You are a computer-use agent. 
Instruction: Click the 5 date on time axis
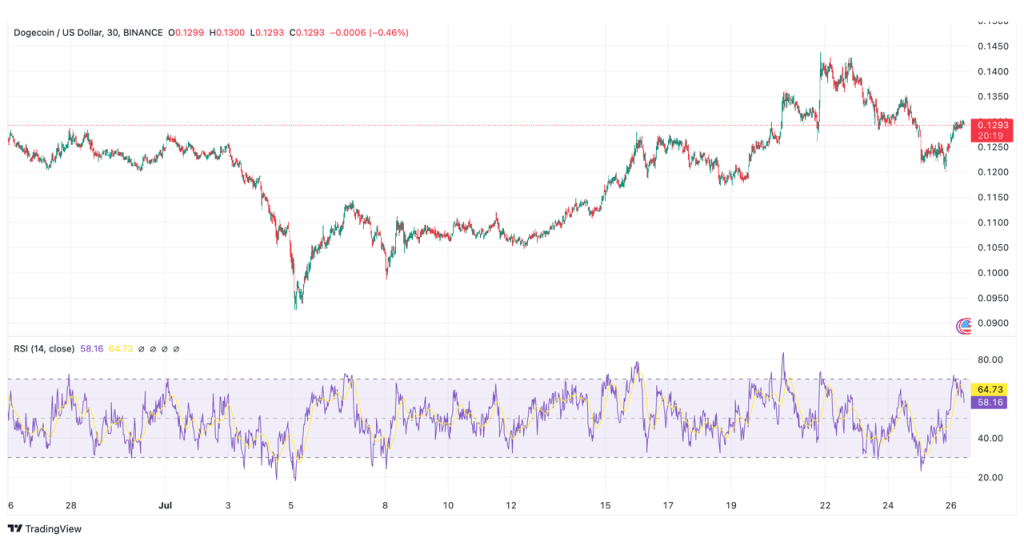pos(291,505)
